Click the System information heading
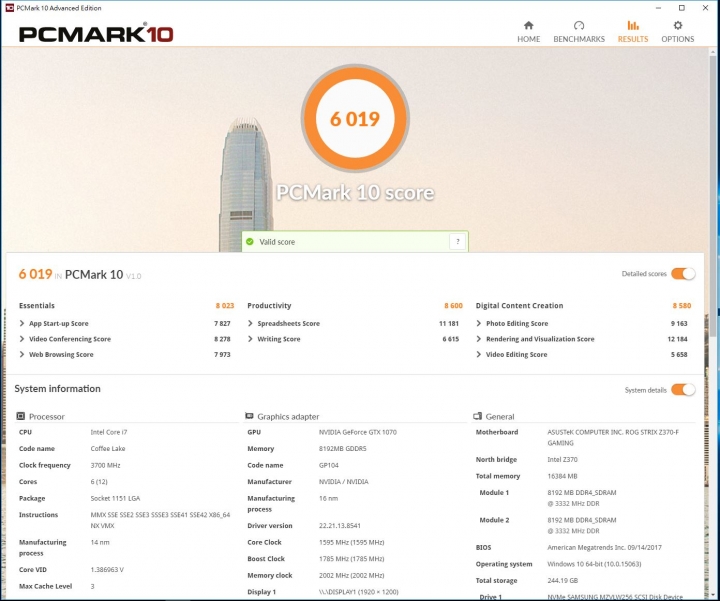 tap(57, 389)
